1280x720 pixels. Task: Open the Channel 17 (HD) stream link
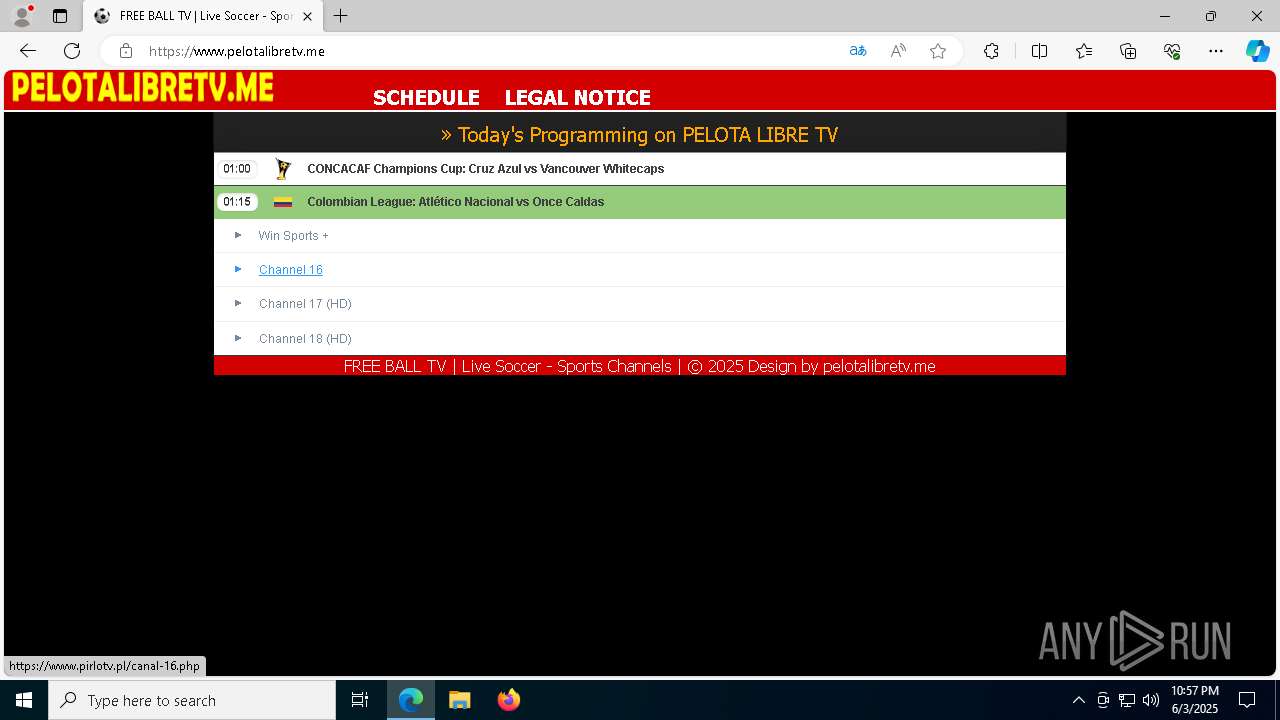[305, 304]
